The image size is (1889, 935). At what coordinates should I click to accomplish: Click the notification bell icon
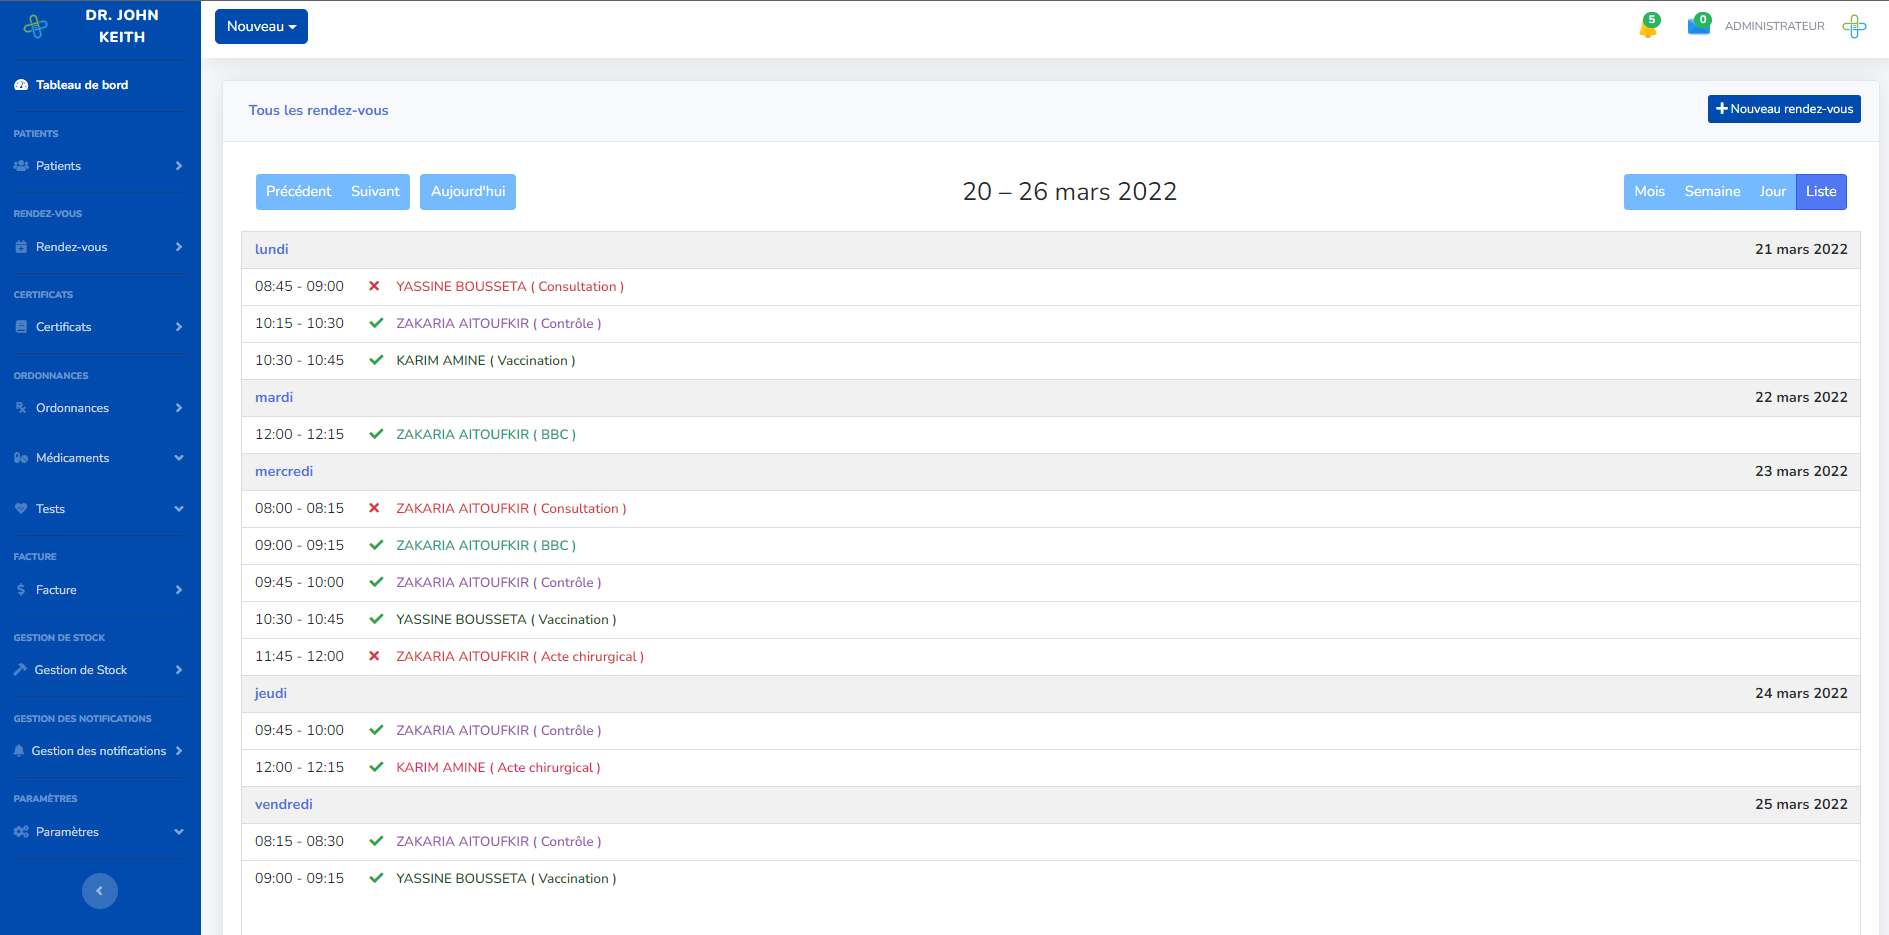1647,27
